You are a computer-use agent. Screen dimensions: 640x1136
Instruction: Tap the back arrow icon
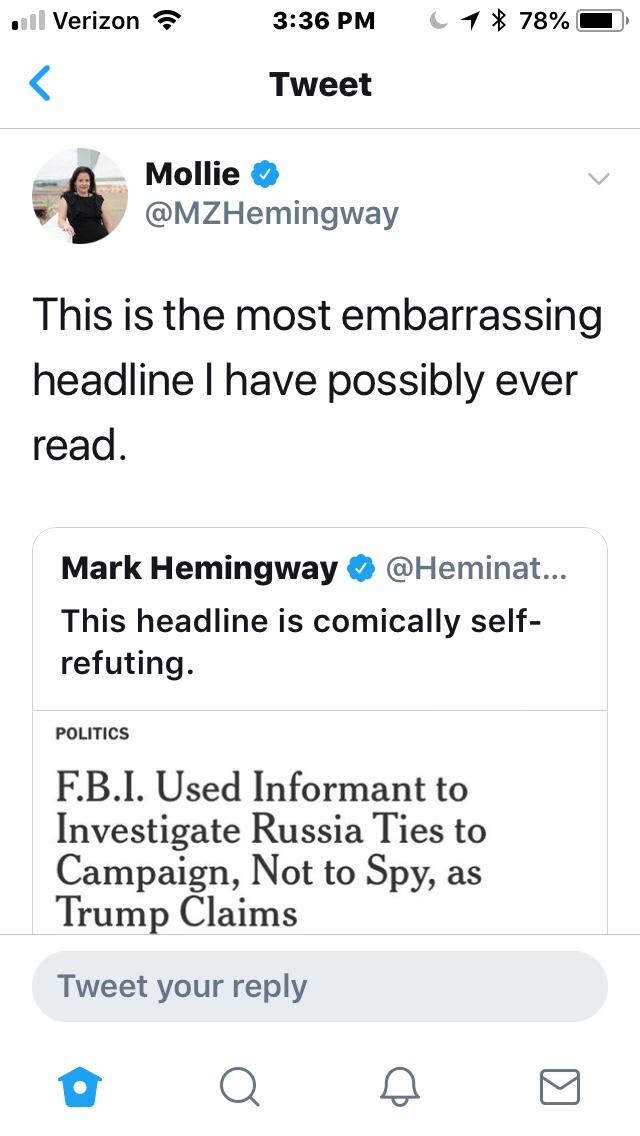click(x=40, y=84)
